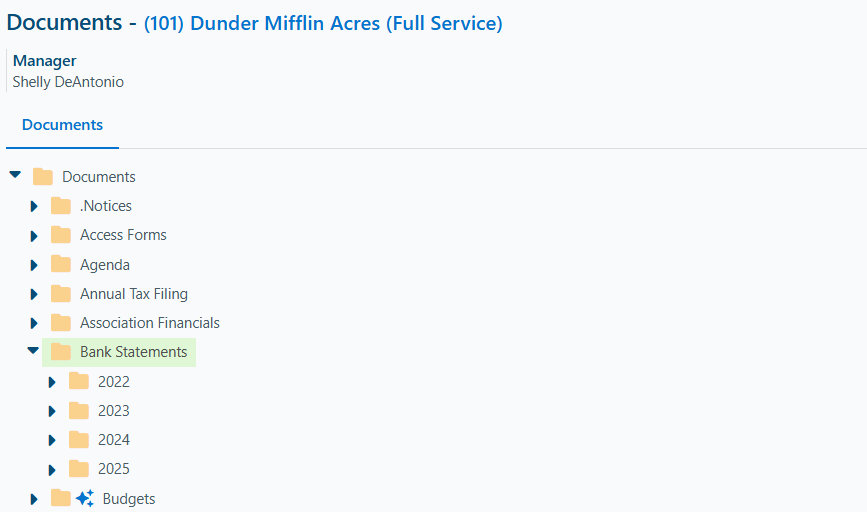Switch to the Documents tab
This screenshot has width=867, height=512.
[x=62, y=125]
